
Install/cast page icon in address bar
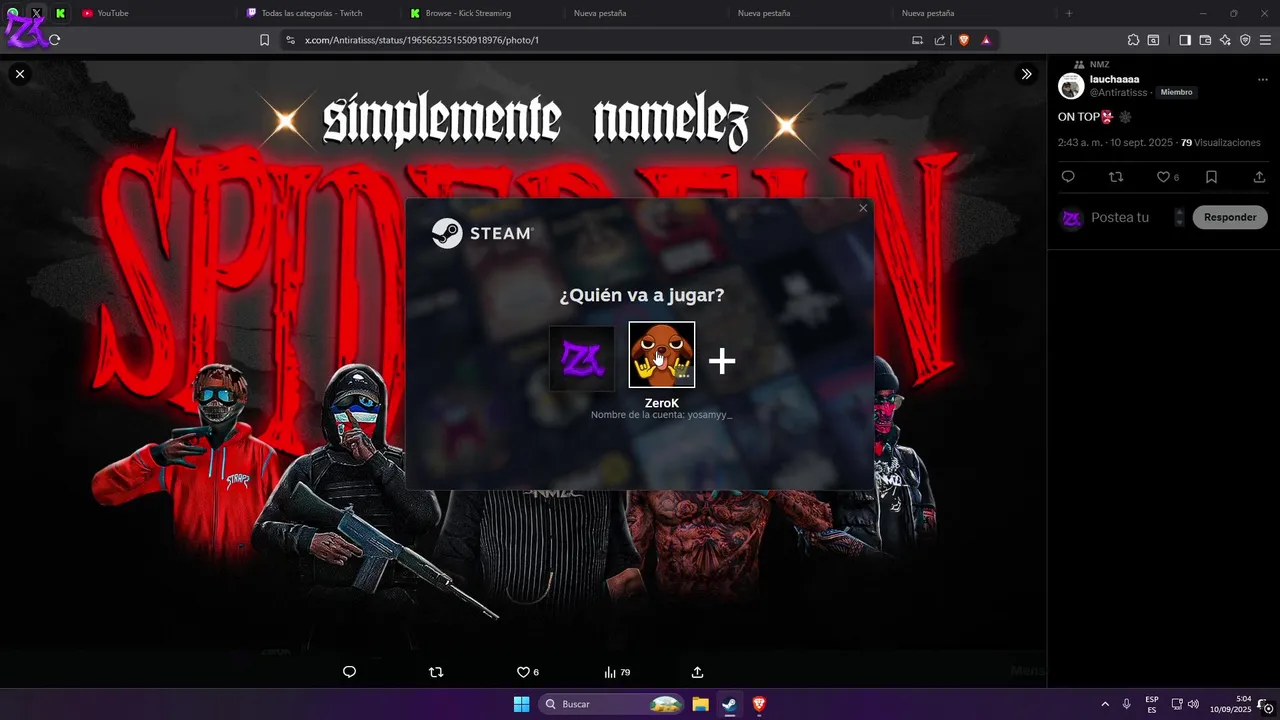point(917,40)
